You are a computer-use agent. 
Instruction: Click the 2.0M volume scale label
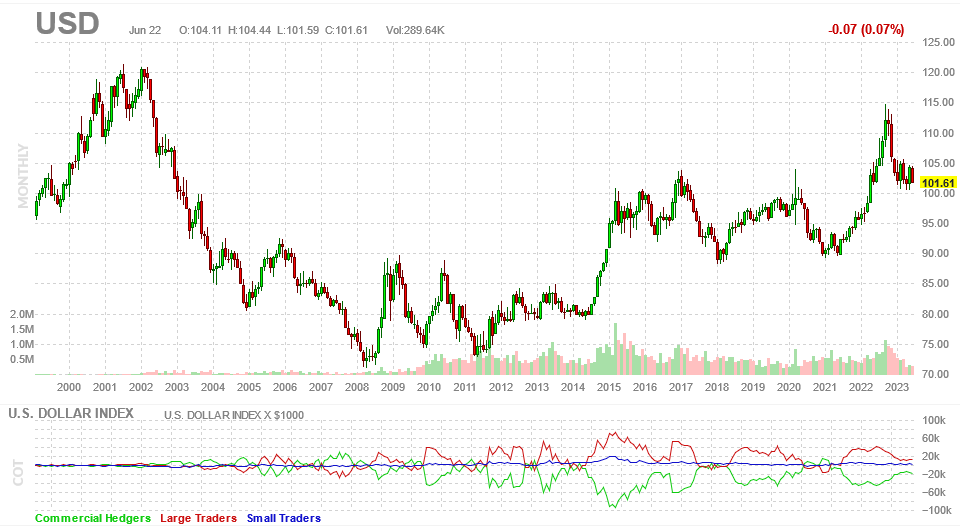22,314
